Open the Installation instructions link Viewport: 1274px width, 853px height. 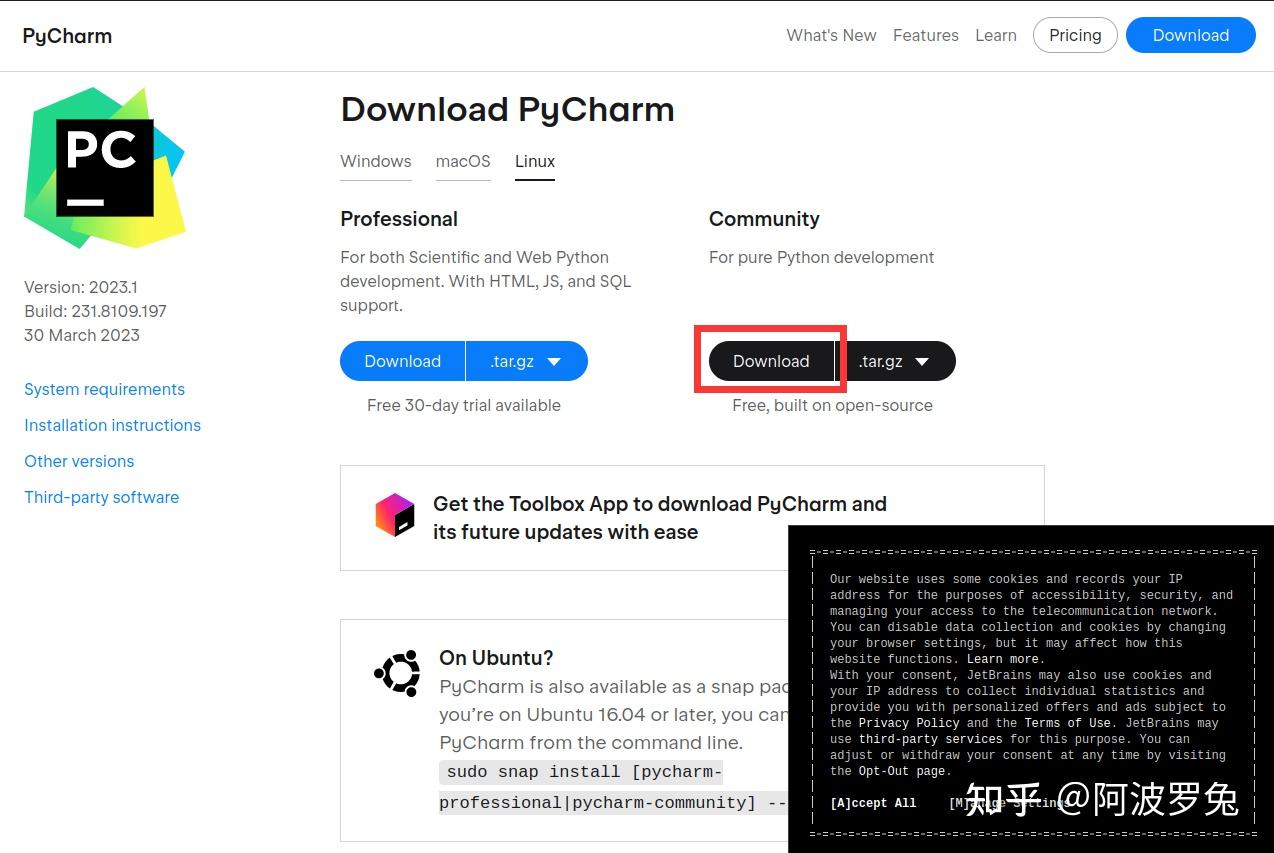(112, 425)
